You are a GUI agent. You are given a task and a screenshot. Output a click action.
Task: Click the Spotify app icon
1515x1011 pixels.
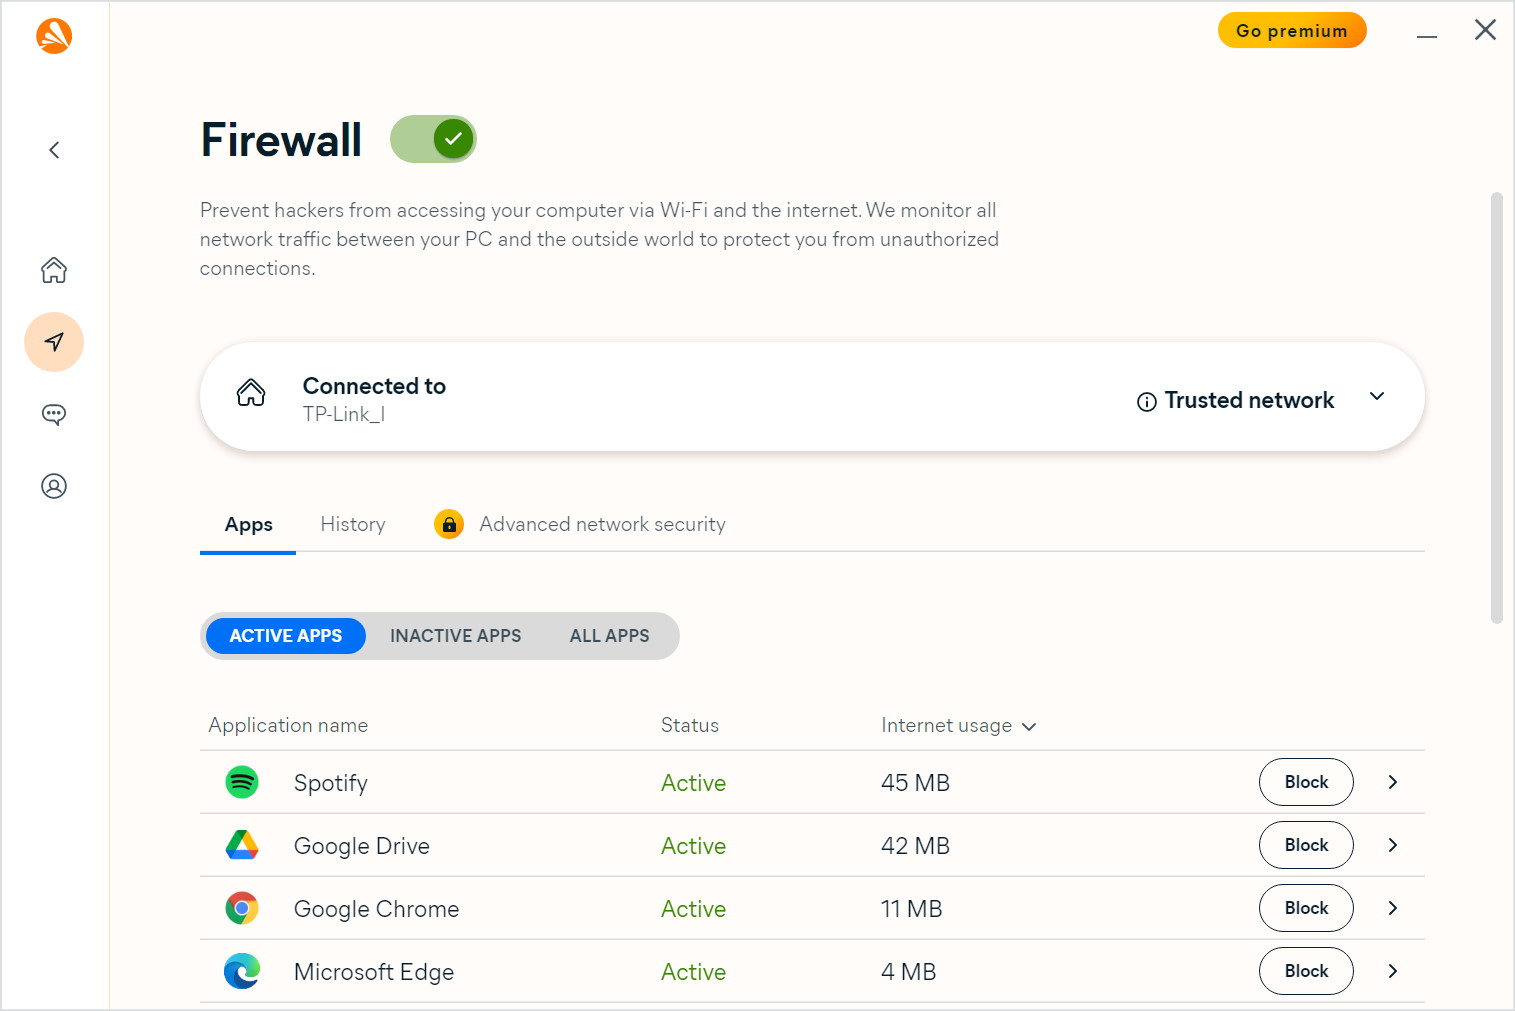click(x=242, y=782)
